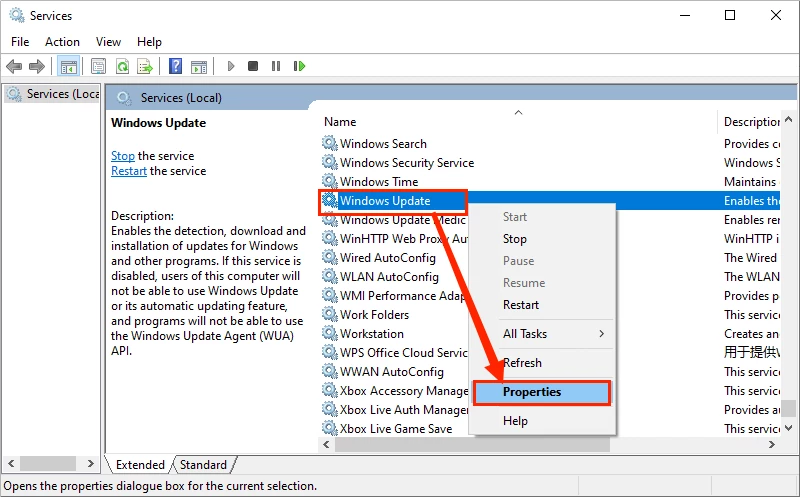Viewport: 800px width, 497px height.
Task: Switch to the Standard tab
Action: (203, 465)
